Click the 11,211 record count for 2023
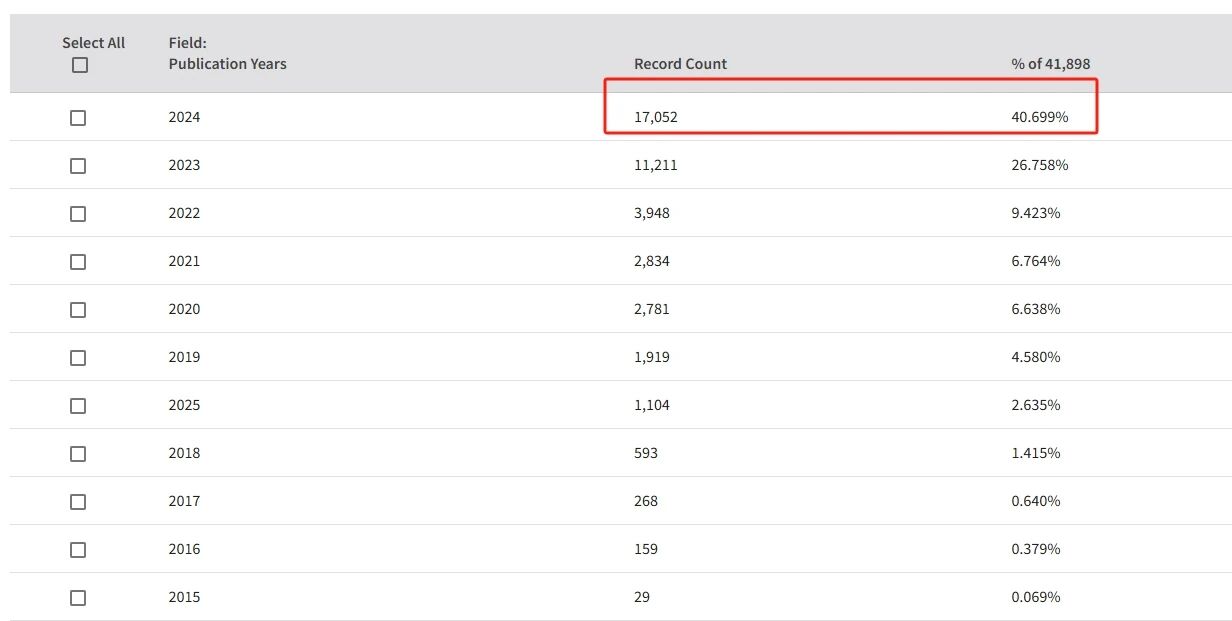Screen dimensions: 1232x621 pos(656,165)
